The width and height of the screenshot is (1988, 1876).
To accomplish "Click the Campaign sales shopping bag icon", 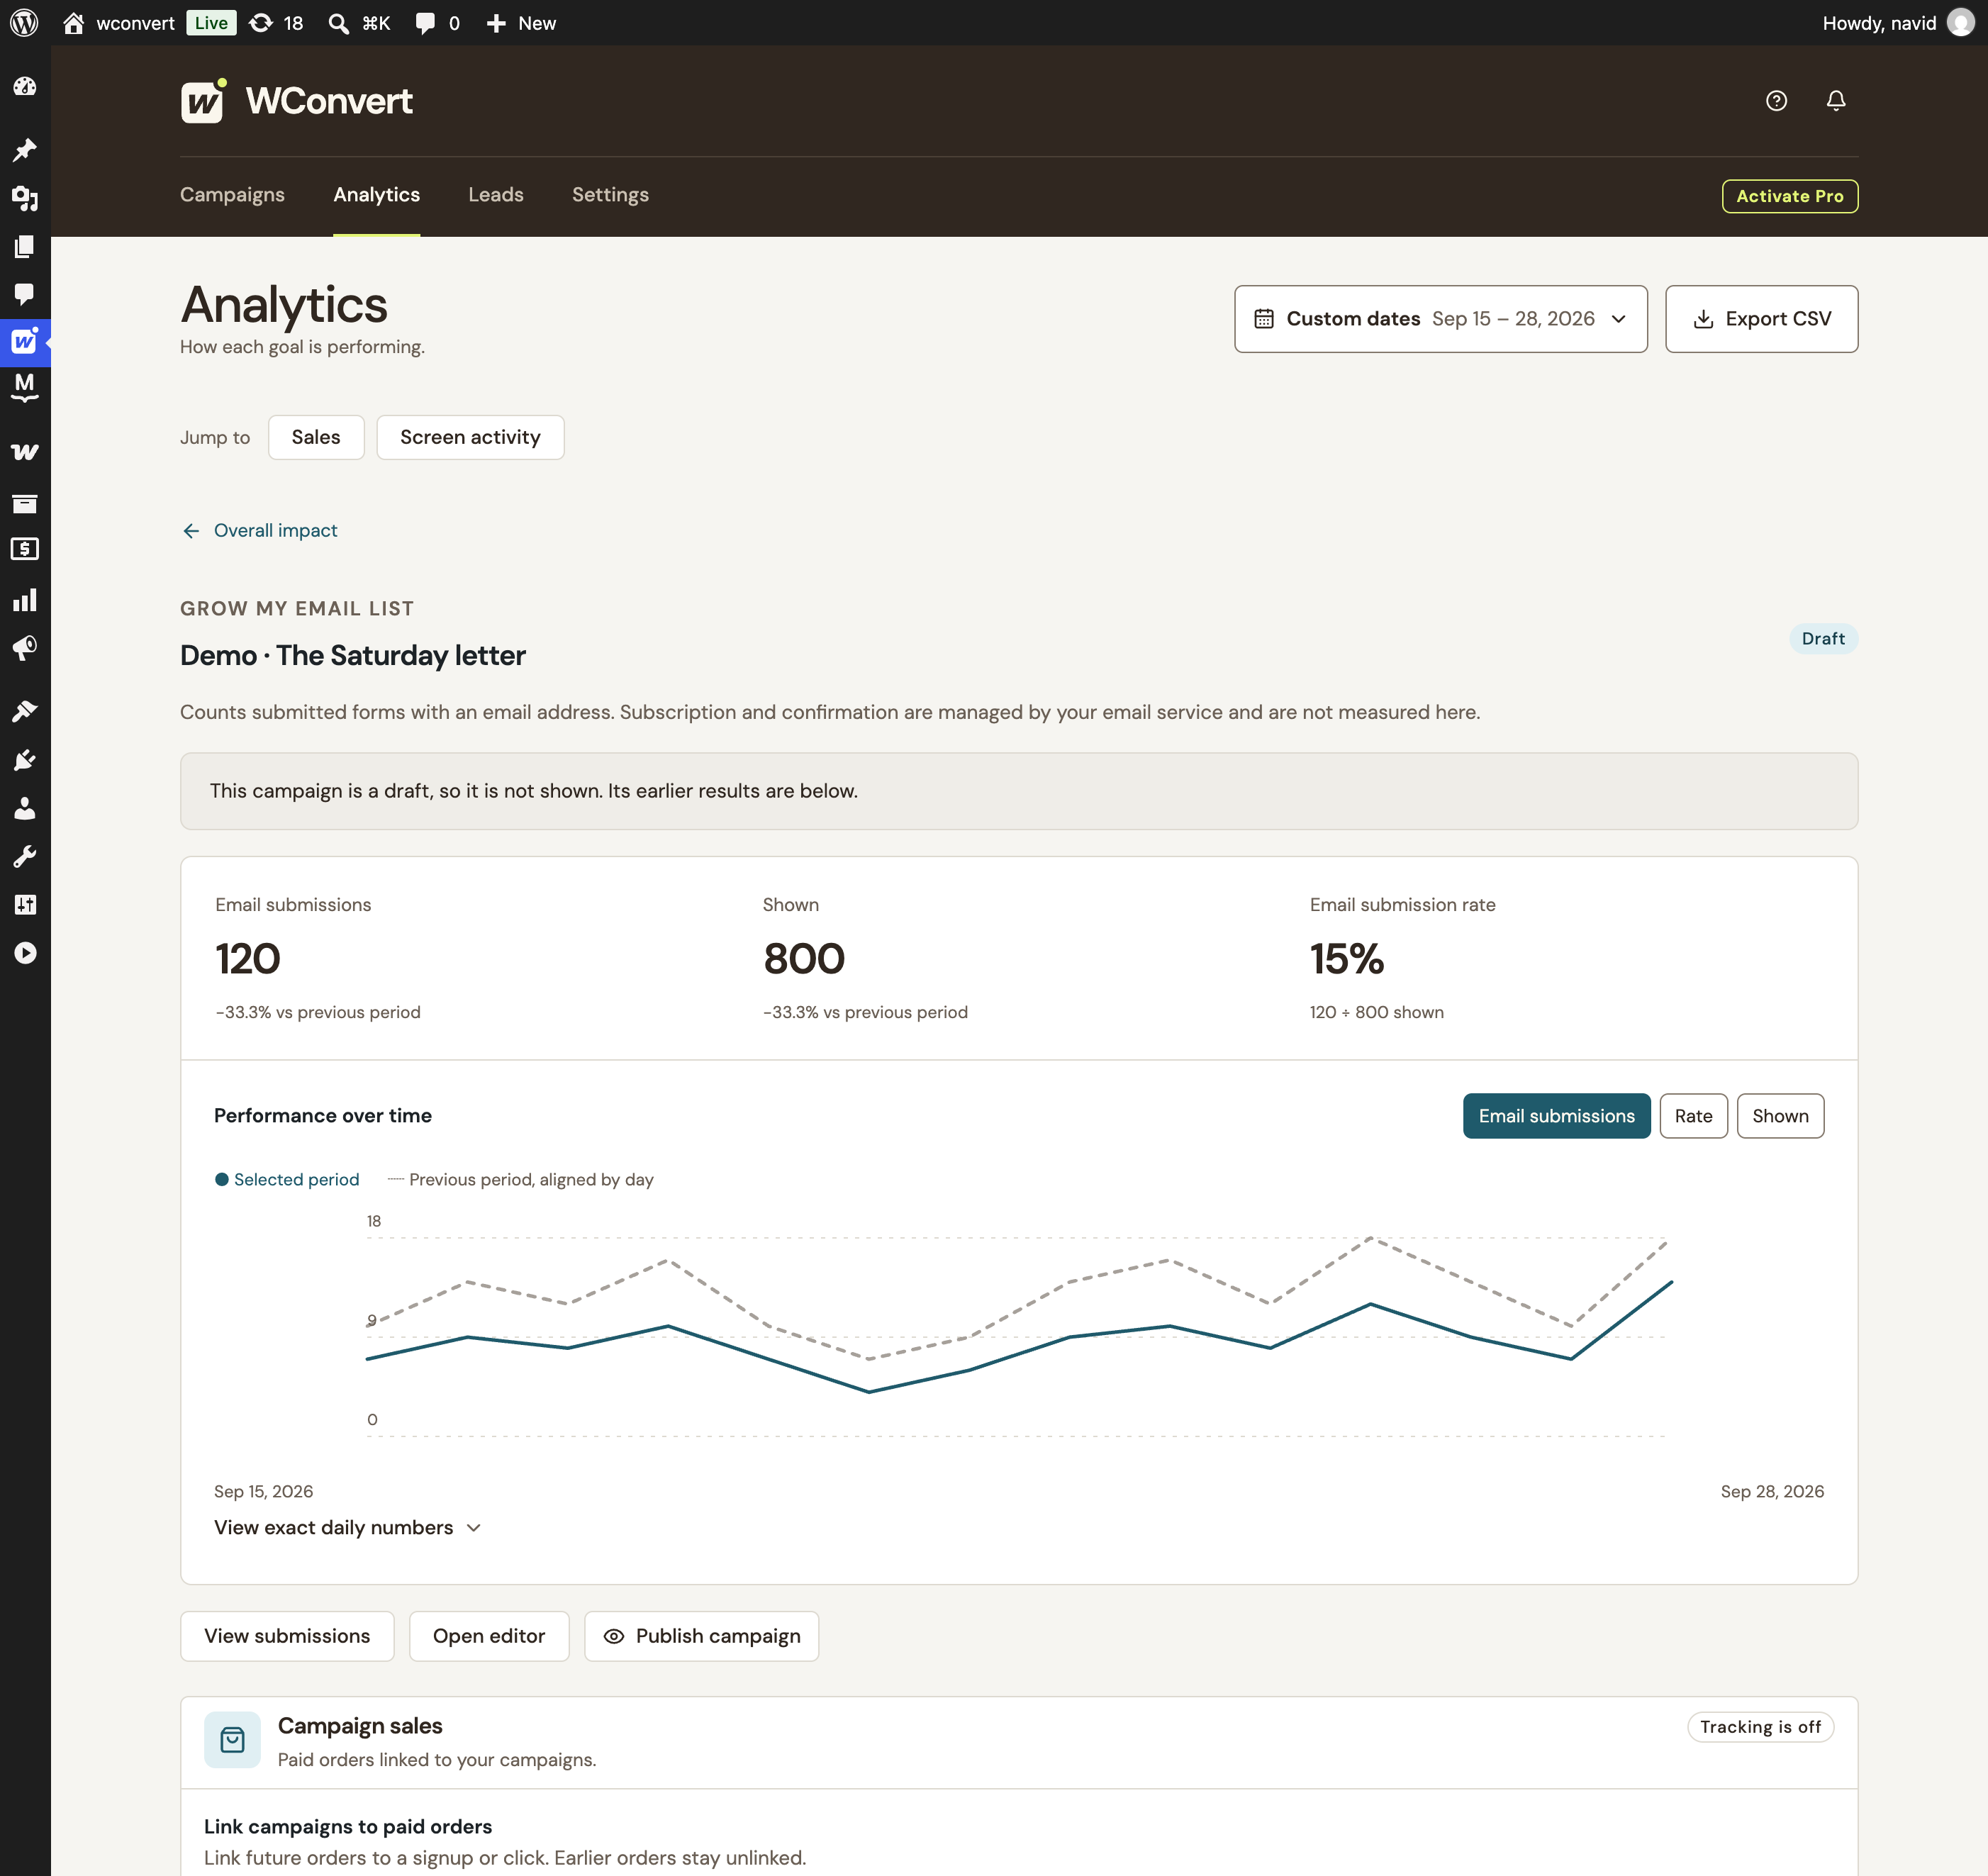I will [x=232, y=1741].
